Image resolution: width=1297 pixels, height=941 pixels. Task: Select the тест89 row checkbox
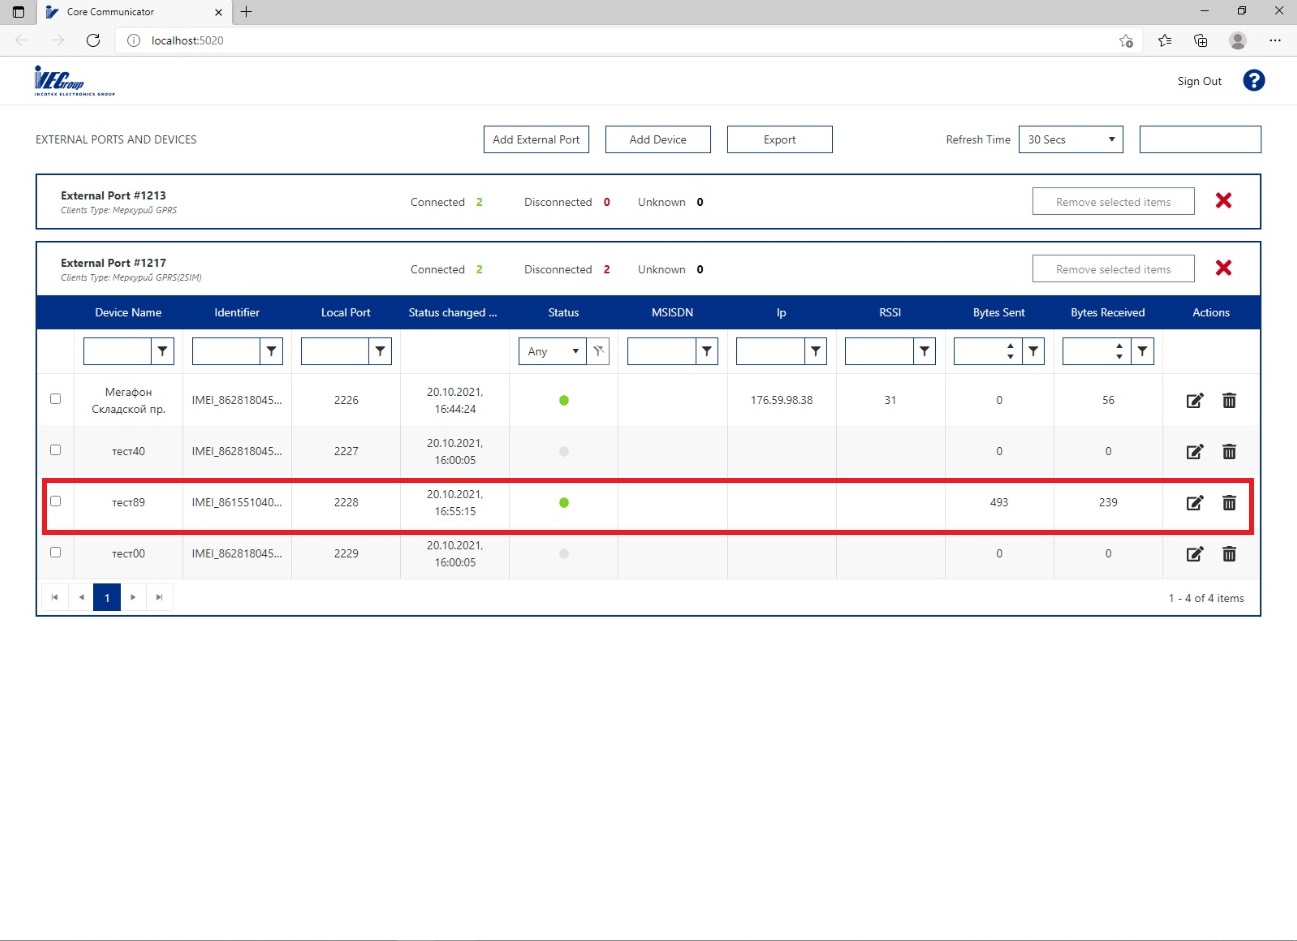pos(56,501)
